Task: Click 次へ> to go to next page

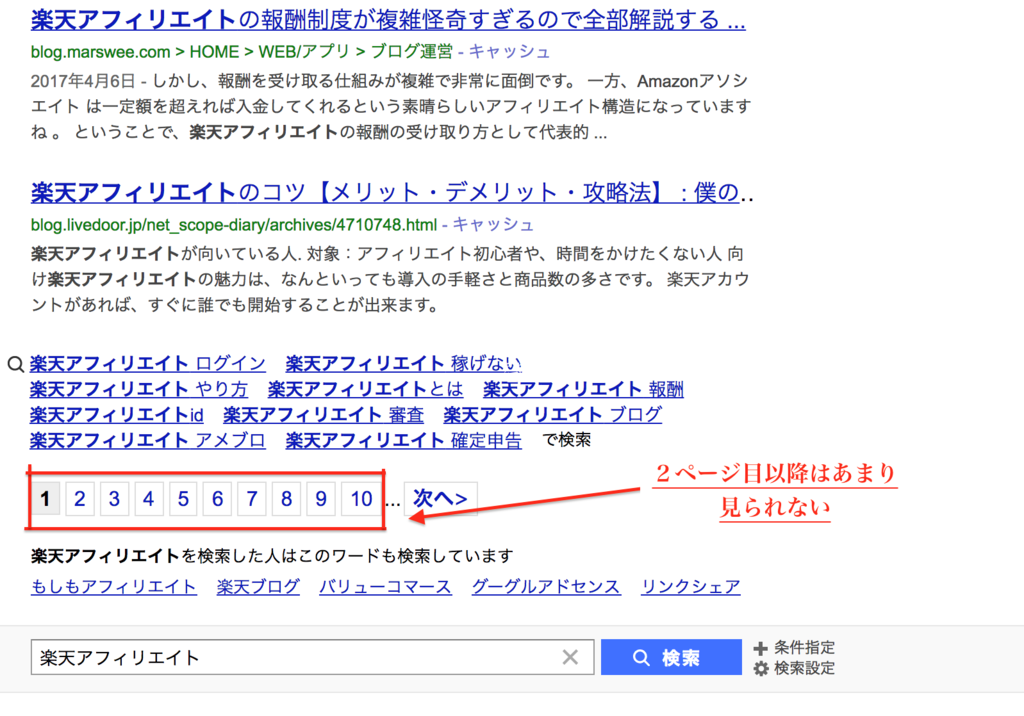Action: click(x=441, y=499)
